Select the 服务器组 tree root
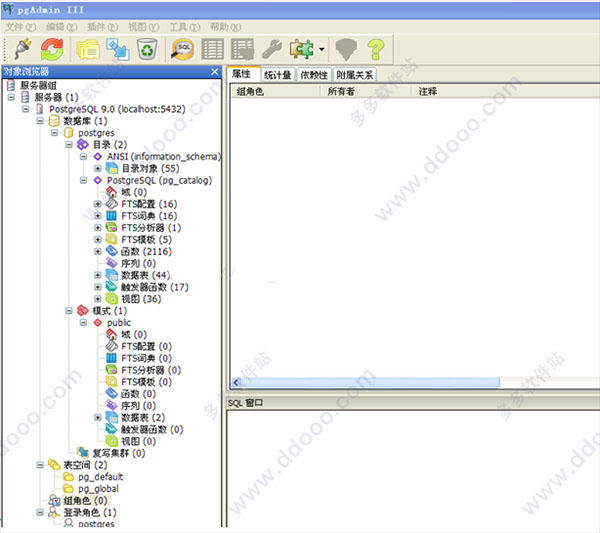 (x=38, y=85)
